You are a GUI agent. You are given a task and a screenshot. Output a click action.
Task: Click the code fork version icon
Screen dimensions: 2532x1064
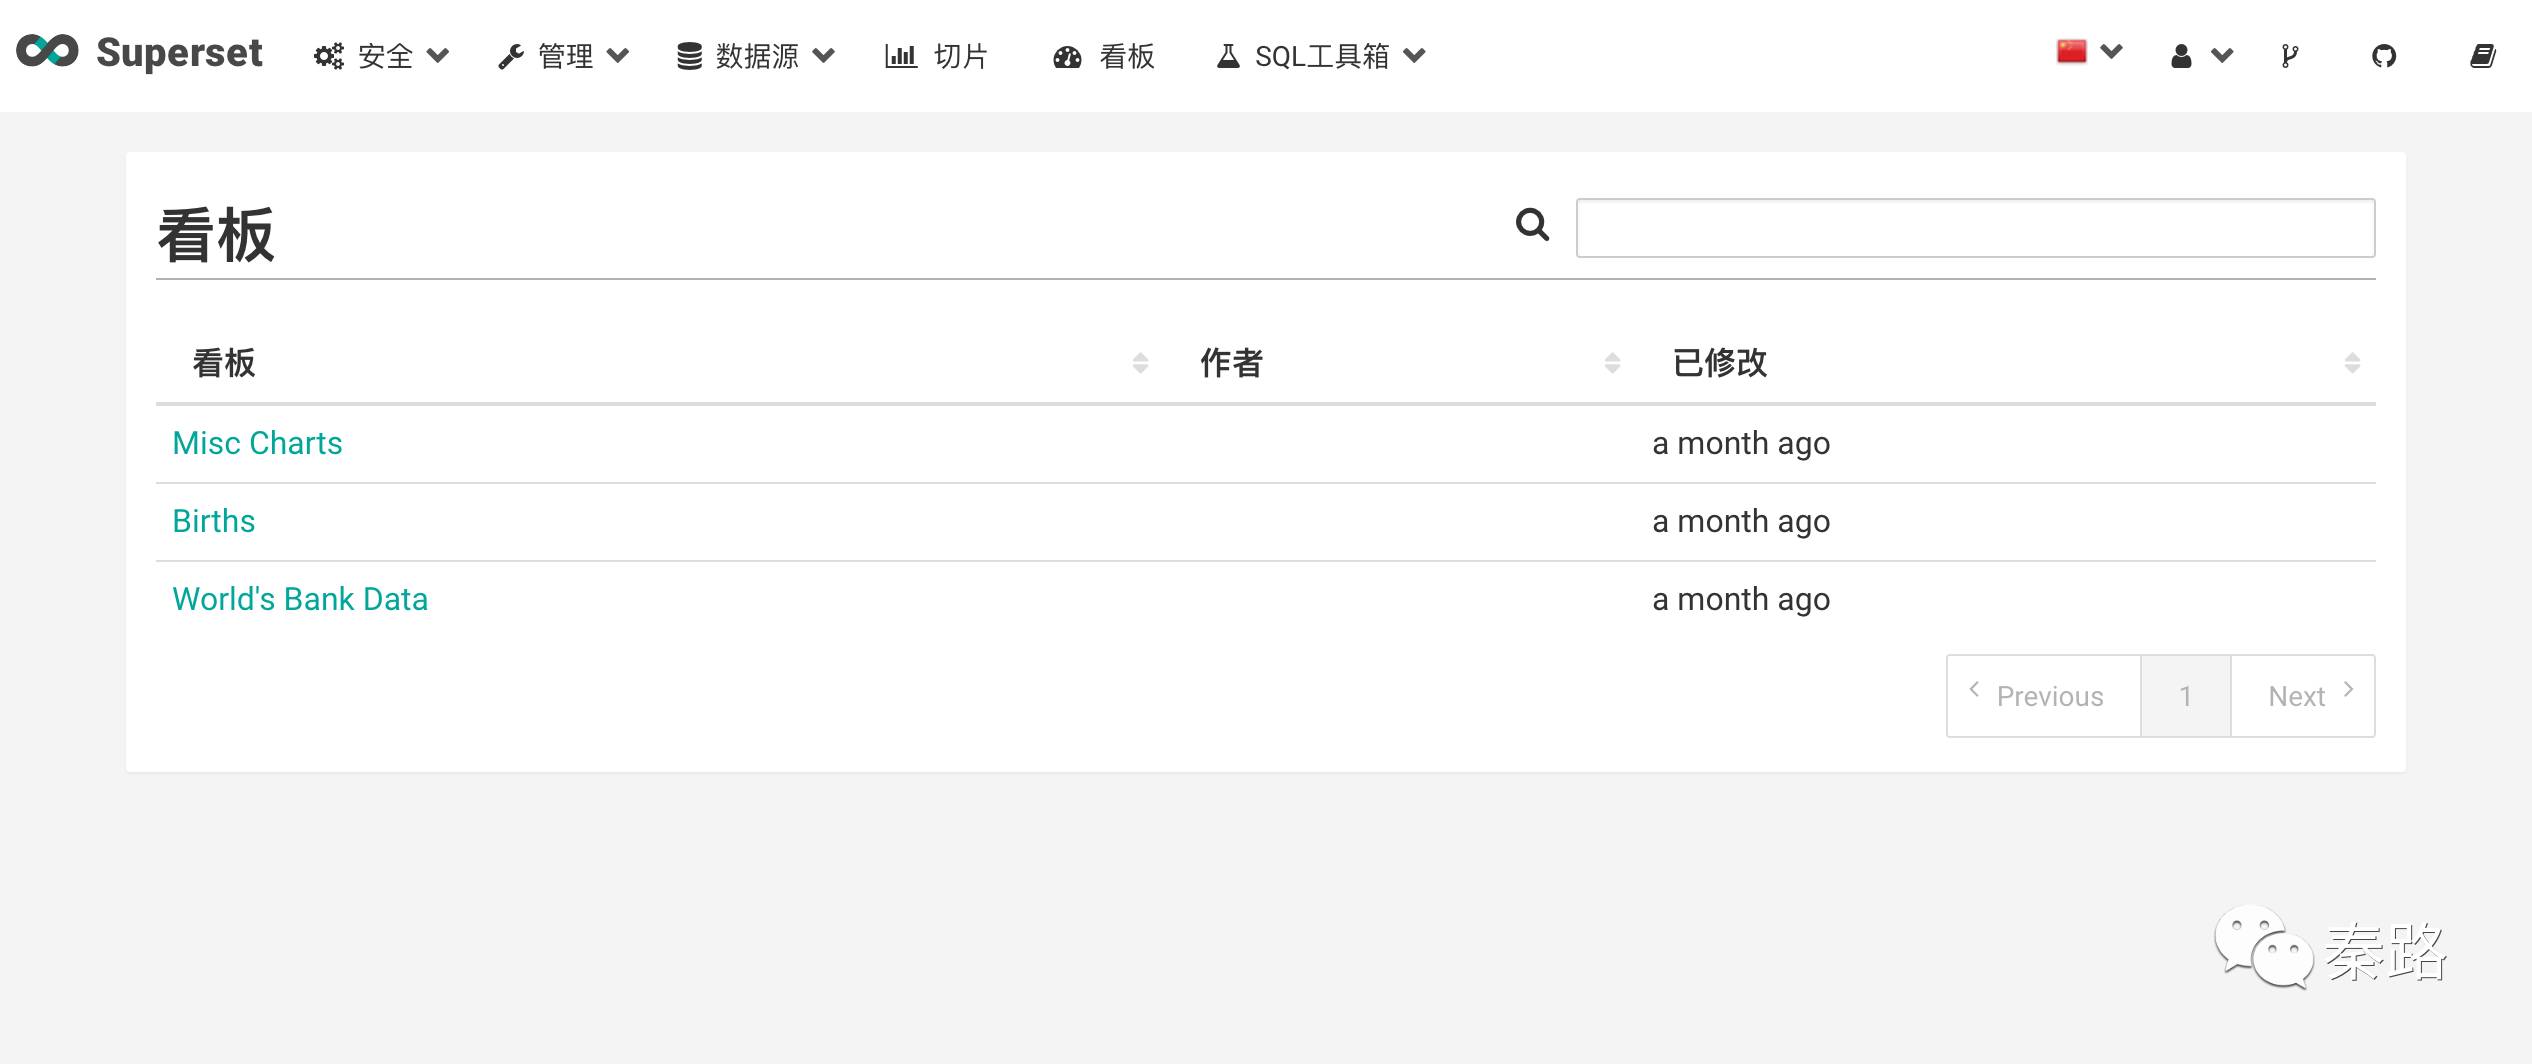click(2290, 56)
